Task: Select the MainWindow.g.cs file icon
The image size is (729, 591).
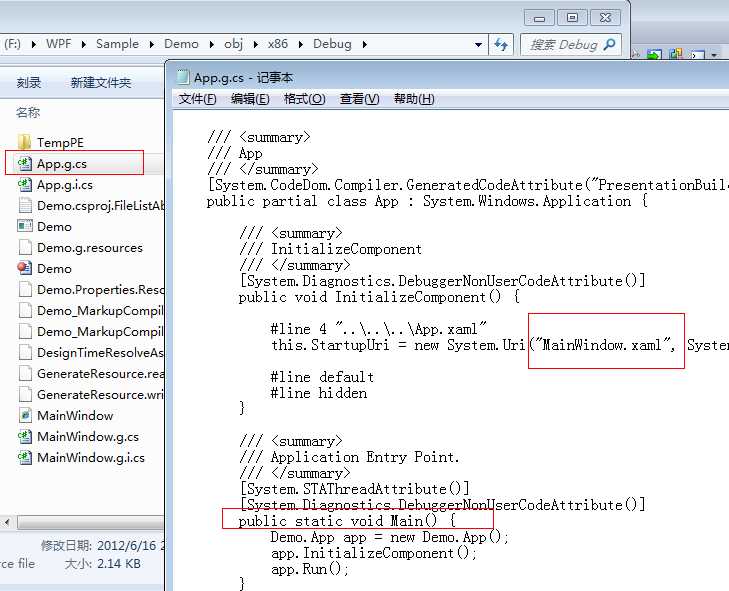Action: [24, 436]
